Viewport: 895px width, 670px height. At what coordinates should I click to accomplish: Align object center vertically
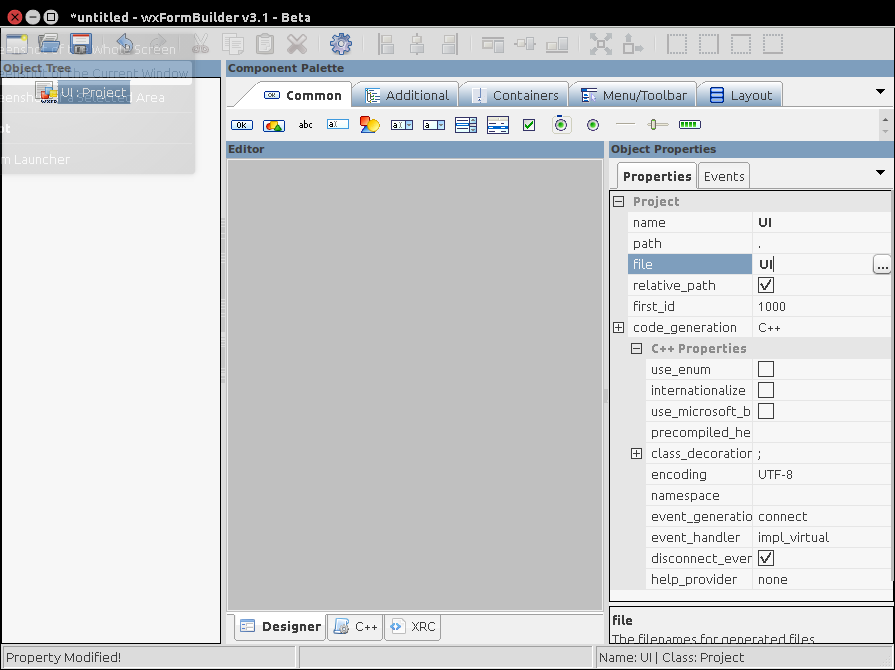click(525, 44)
